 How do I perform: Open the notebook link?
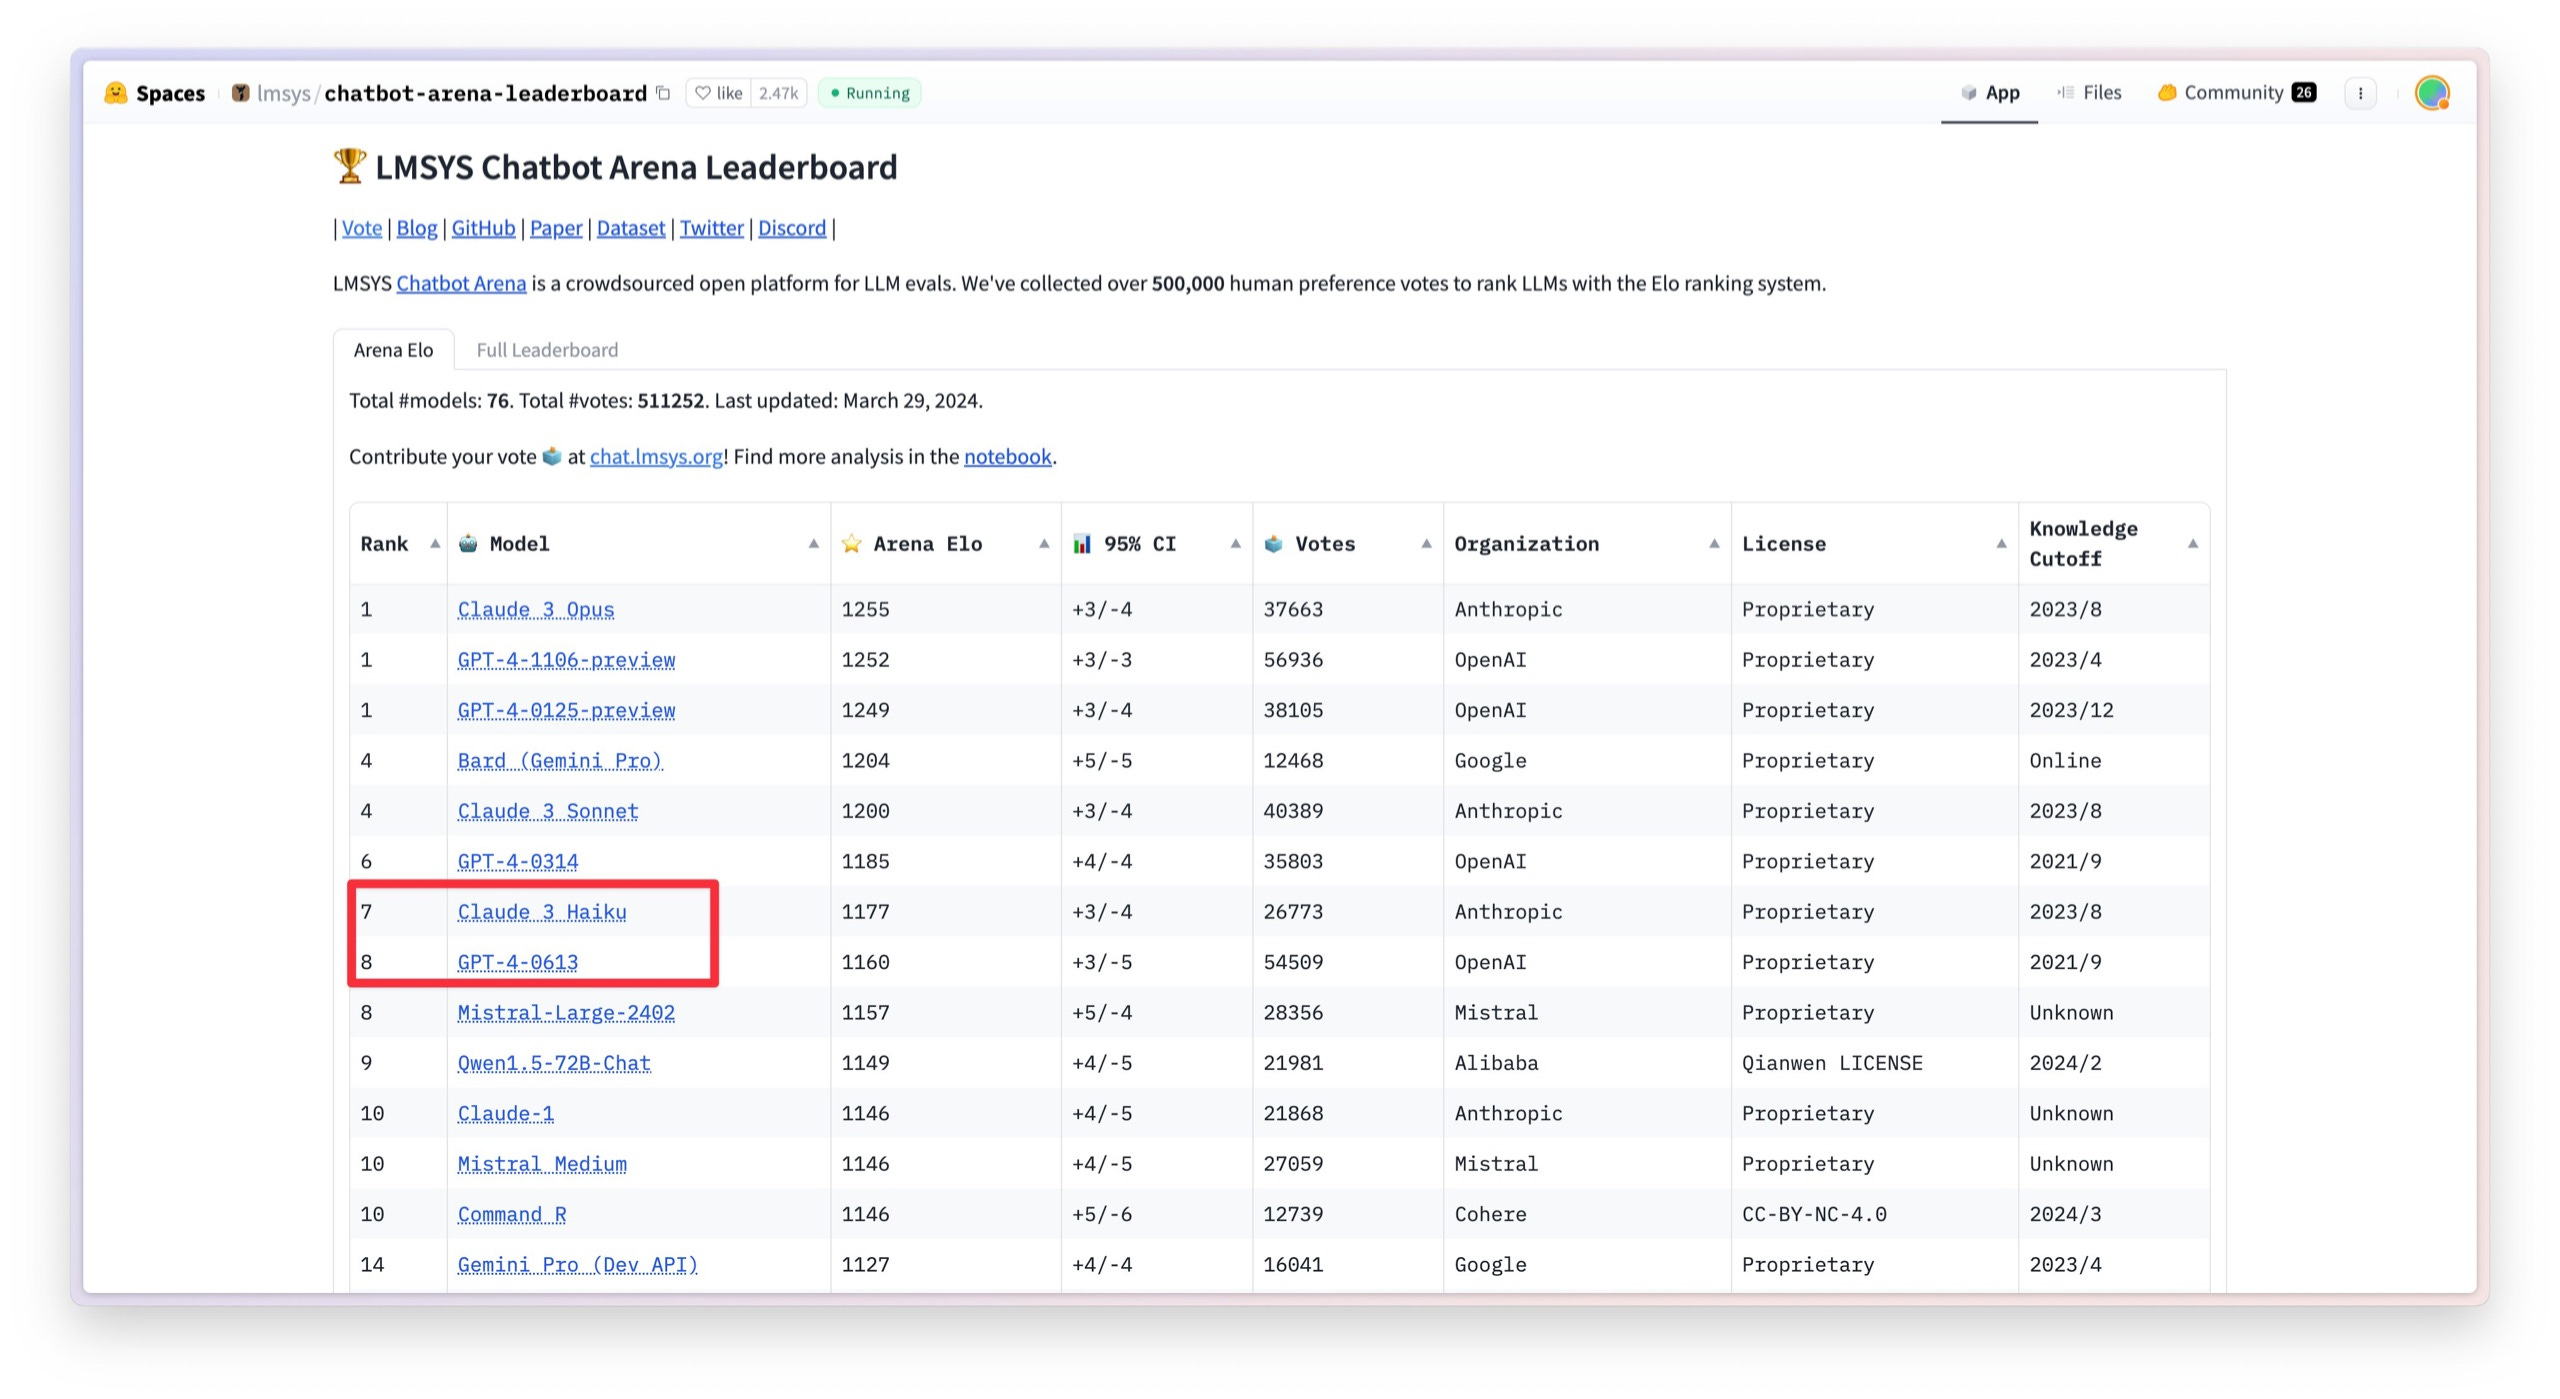pos(1007,456)
